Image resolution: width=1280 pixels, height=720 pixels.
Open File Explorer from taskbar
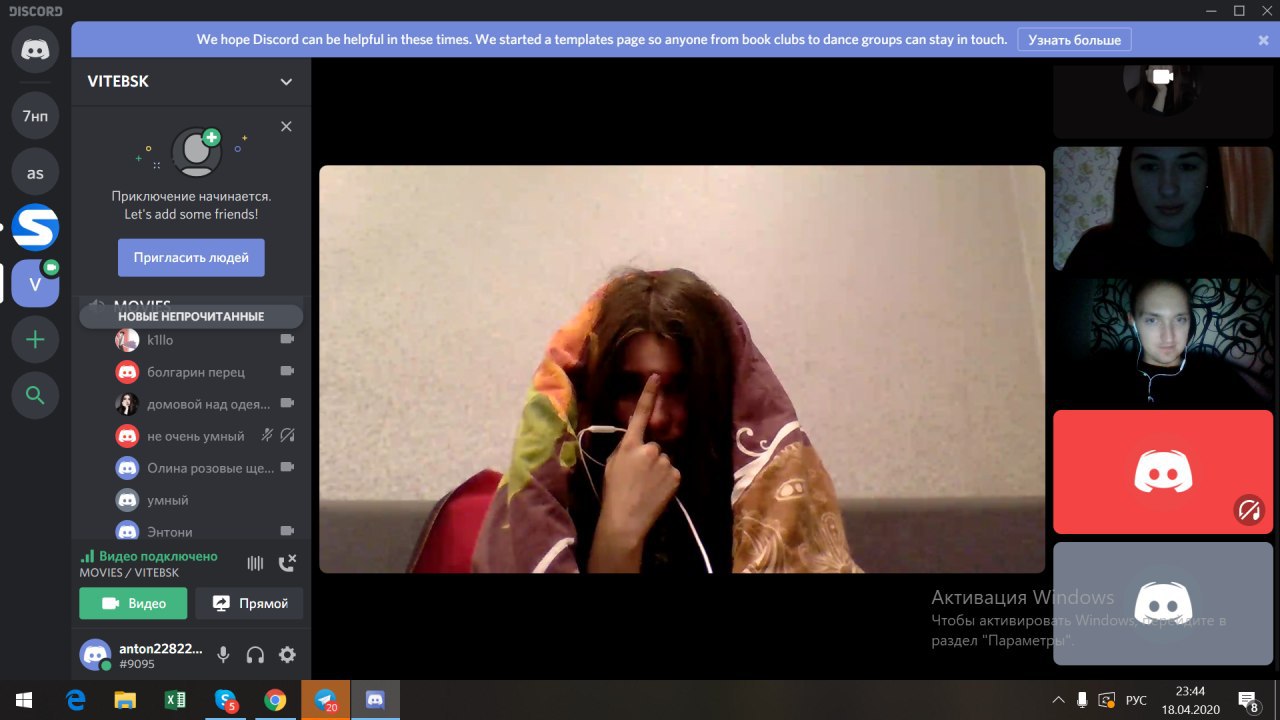(125, 700)
